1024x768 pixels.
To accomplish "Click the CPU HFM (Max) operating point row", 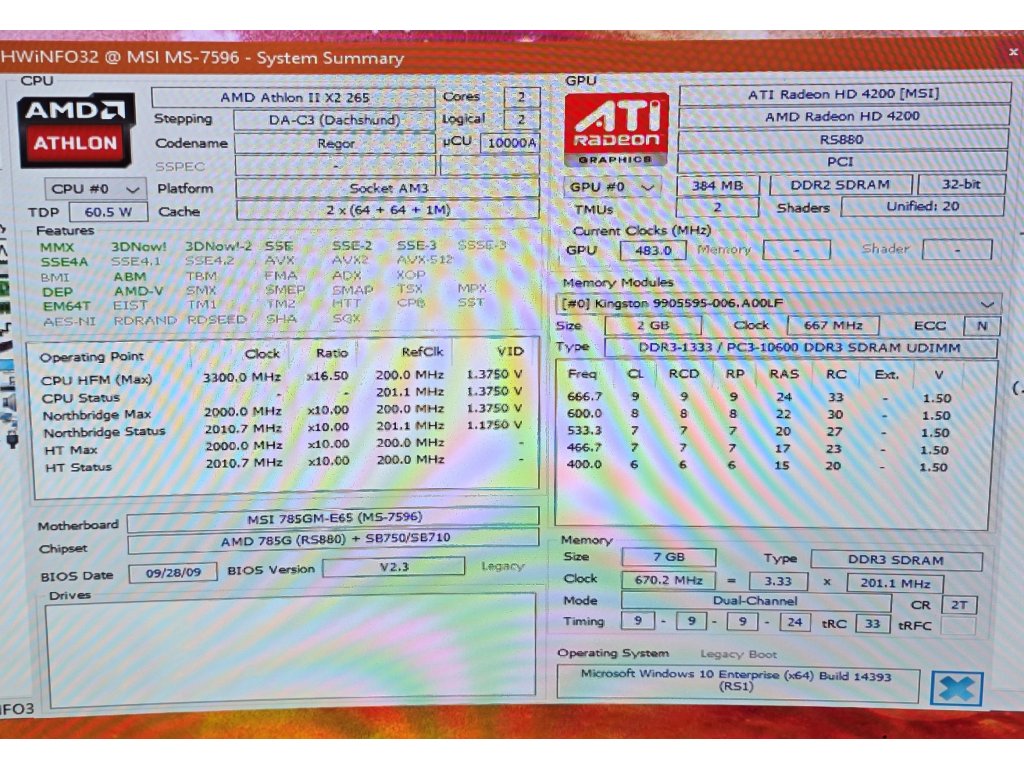I will 282,377.
